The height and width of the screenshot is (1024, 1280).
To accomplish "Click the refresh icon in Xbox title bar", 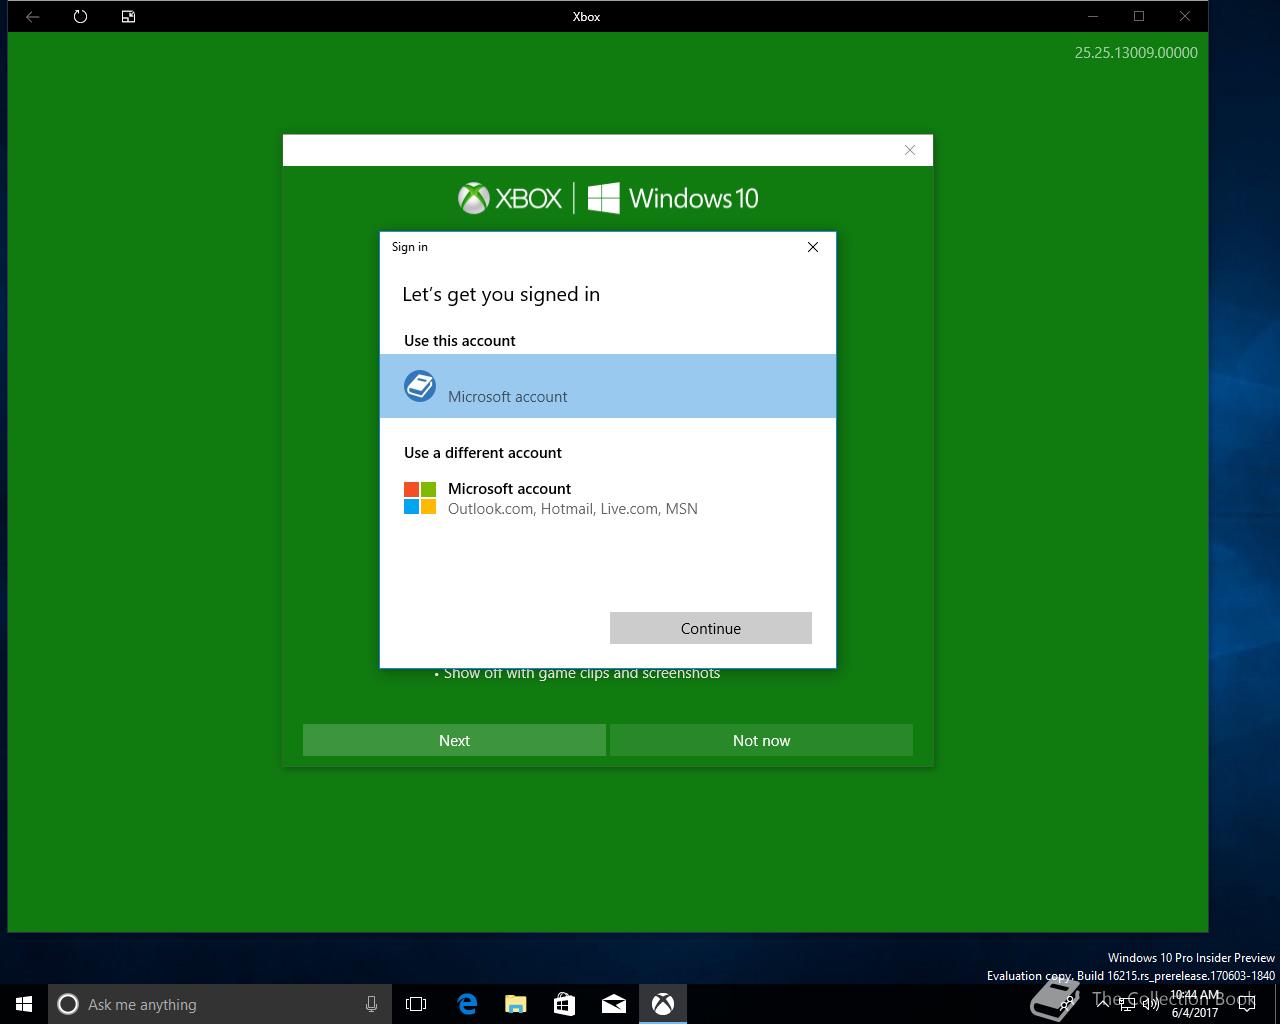I will click(80, 16).
